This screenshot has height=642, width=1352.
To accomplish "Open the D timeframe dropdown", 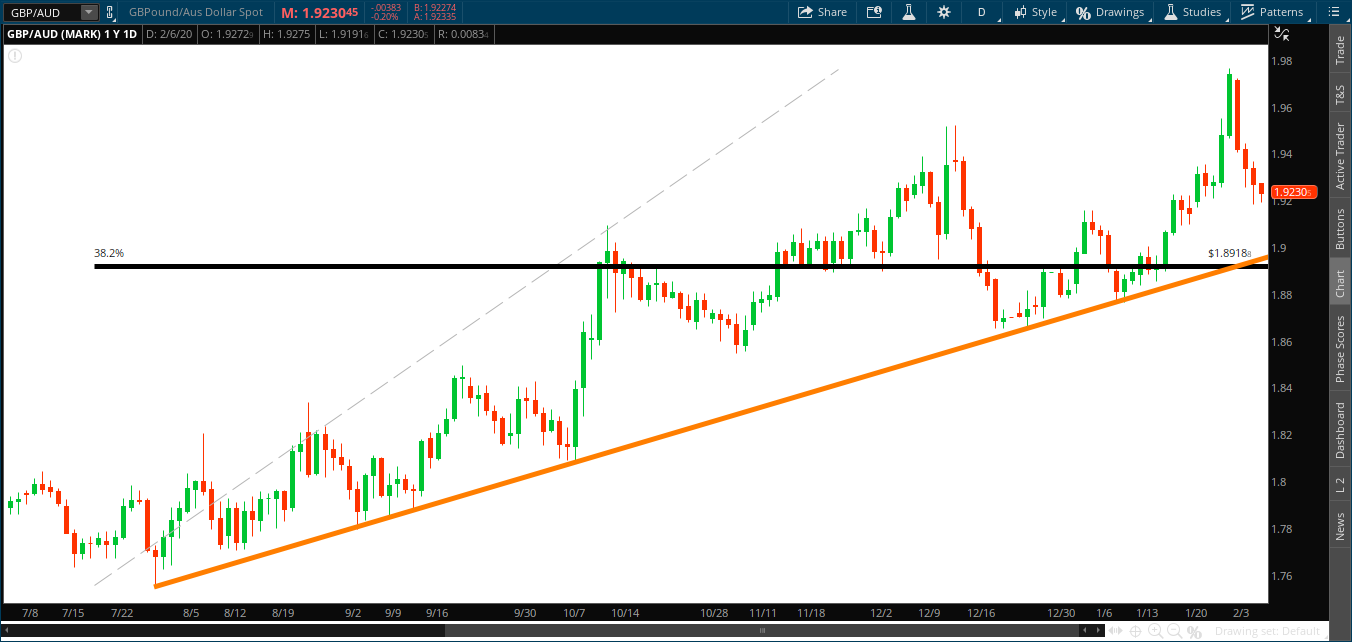I will pyautogui.click(x=981, y=12).
